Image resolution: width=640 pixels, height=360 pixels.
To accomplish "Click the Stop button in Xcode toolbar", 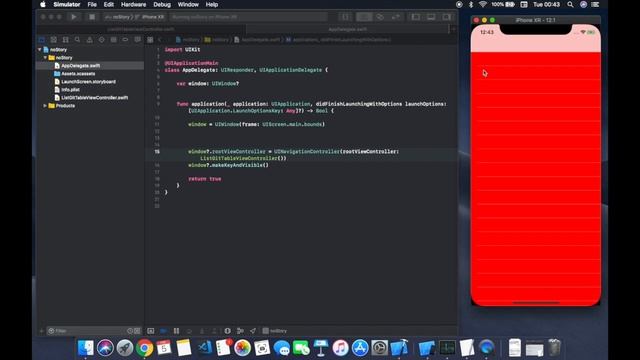I will click(x=92, y=17).
